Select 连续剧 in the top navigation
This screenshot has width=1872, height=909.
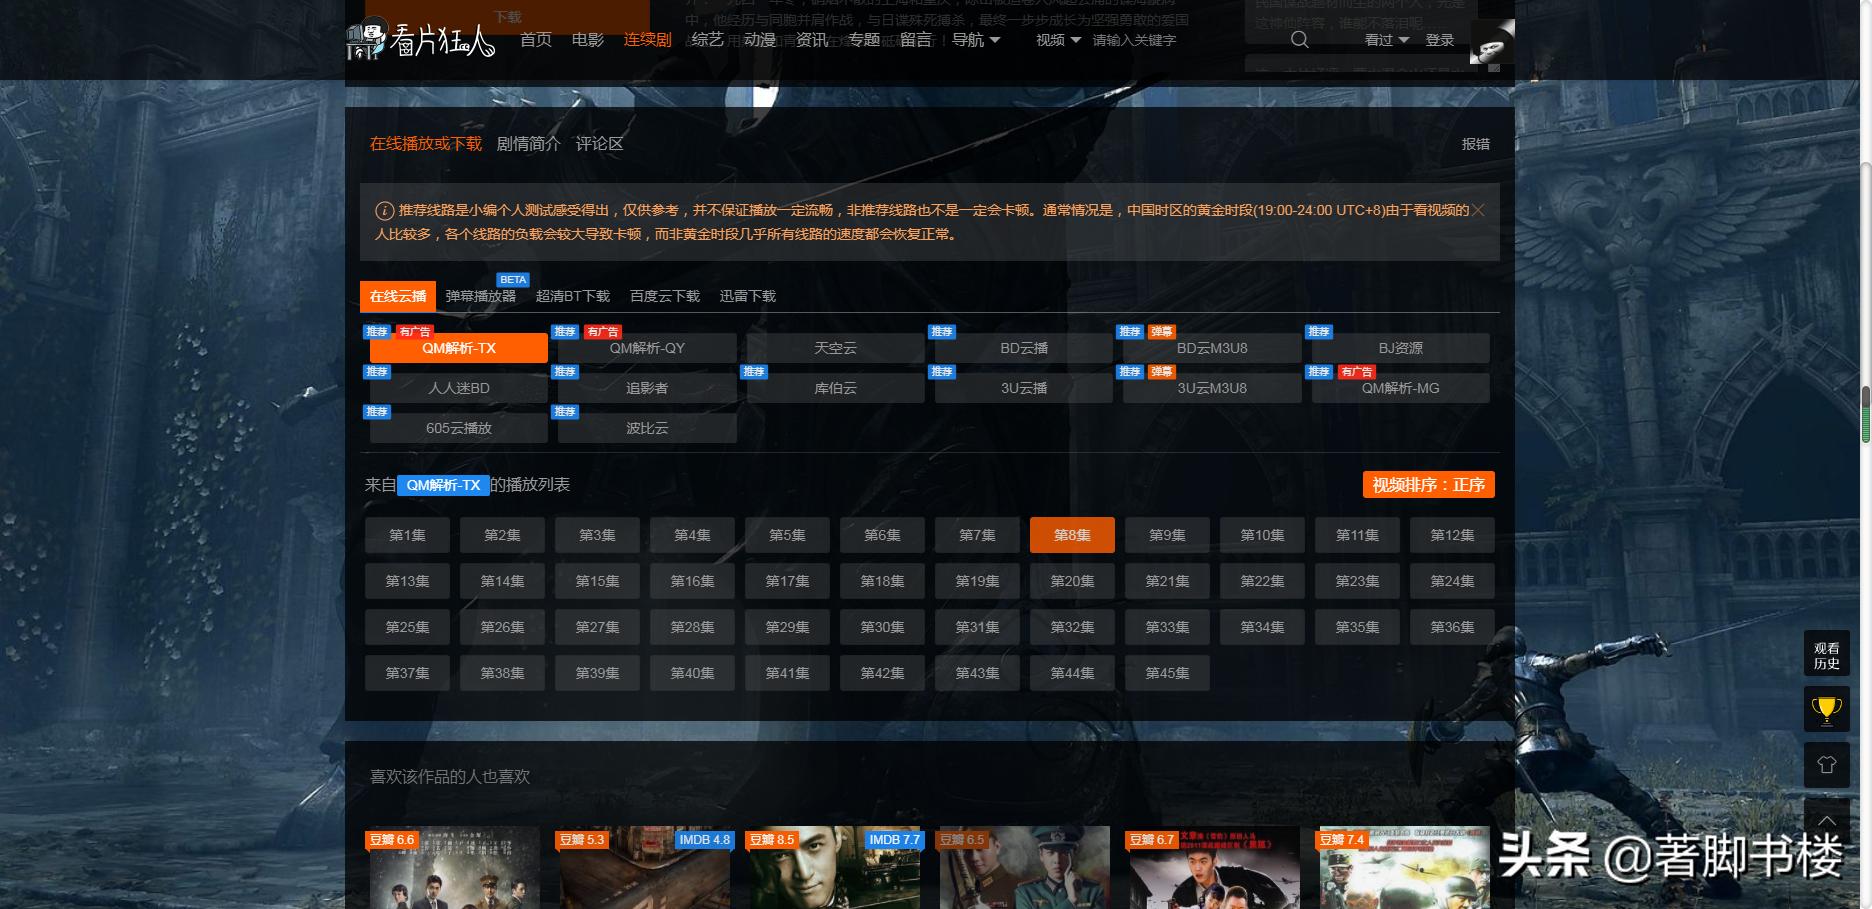pyautogui.click(x=648, y=40)
